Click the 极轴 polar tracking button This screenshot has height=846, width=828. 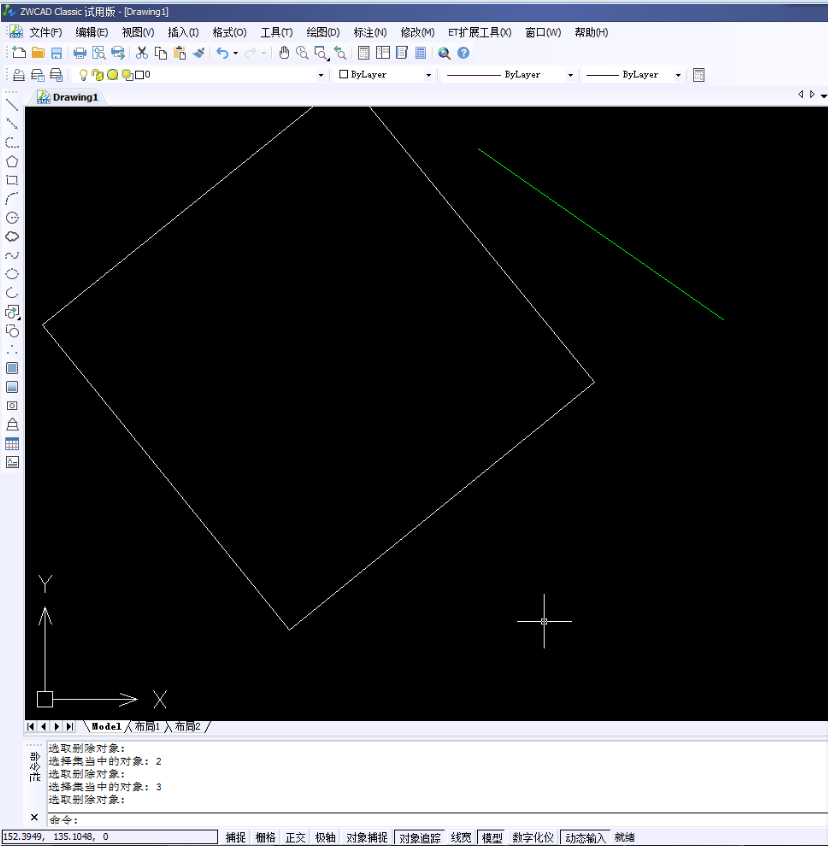(325, 838)
